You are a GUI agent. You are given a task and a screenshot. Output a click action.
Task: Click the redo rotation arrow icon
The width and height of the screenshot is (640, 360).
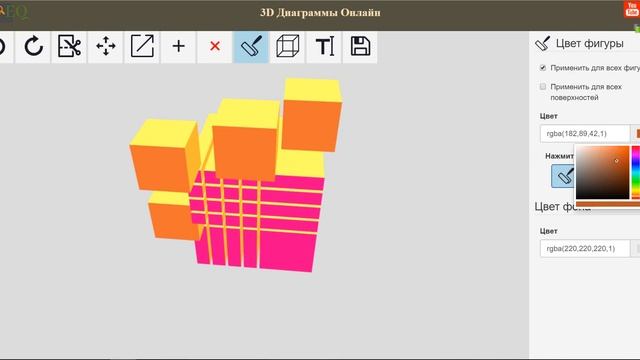tap(33, 46)
